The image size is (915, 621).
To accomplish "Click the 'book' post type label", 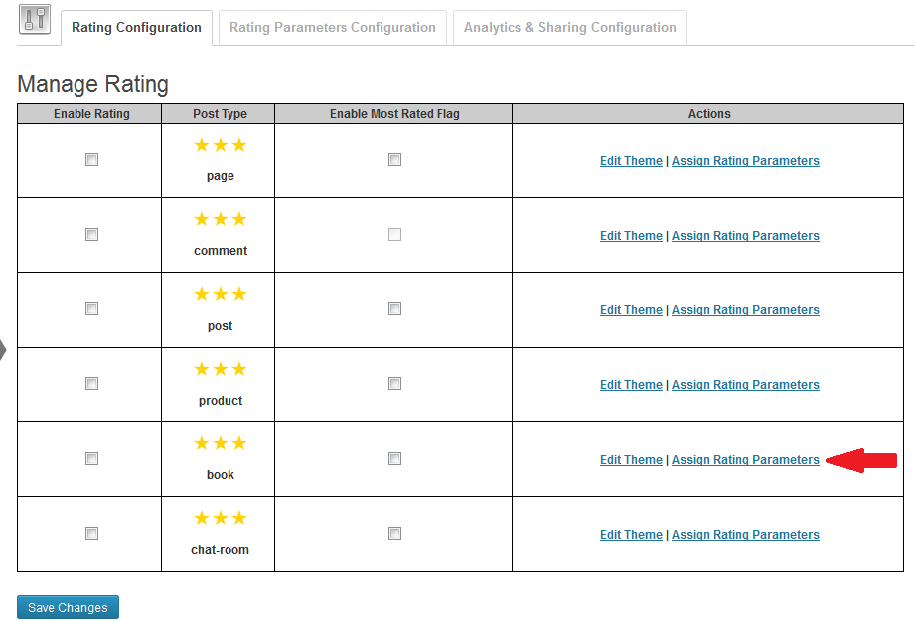I will click(220, 475).
